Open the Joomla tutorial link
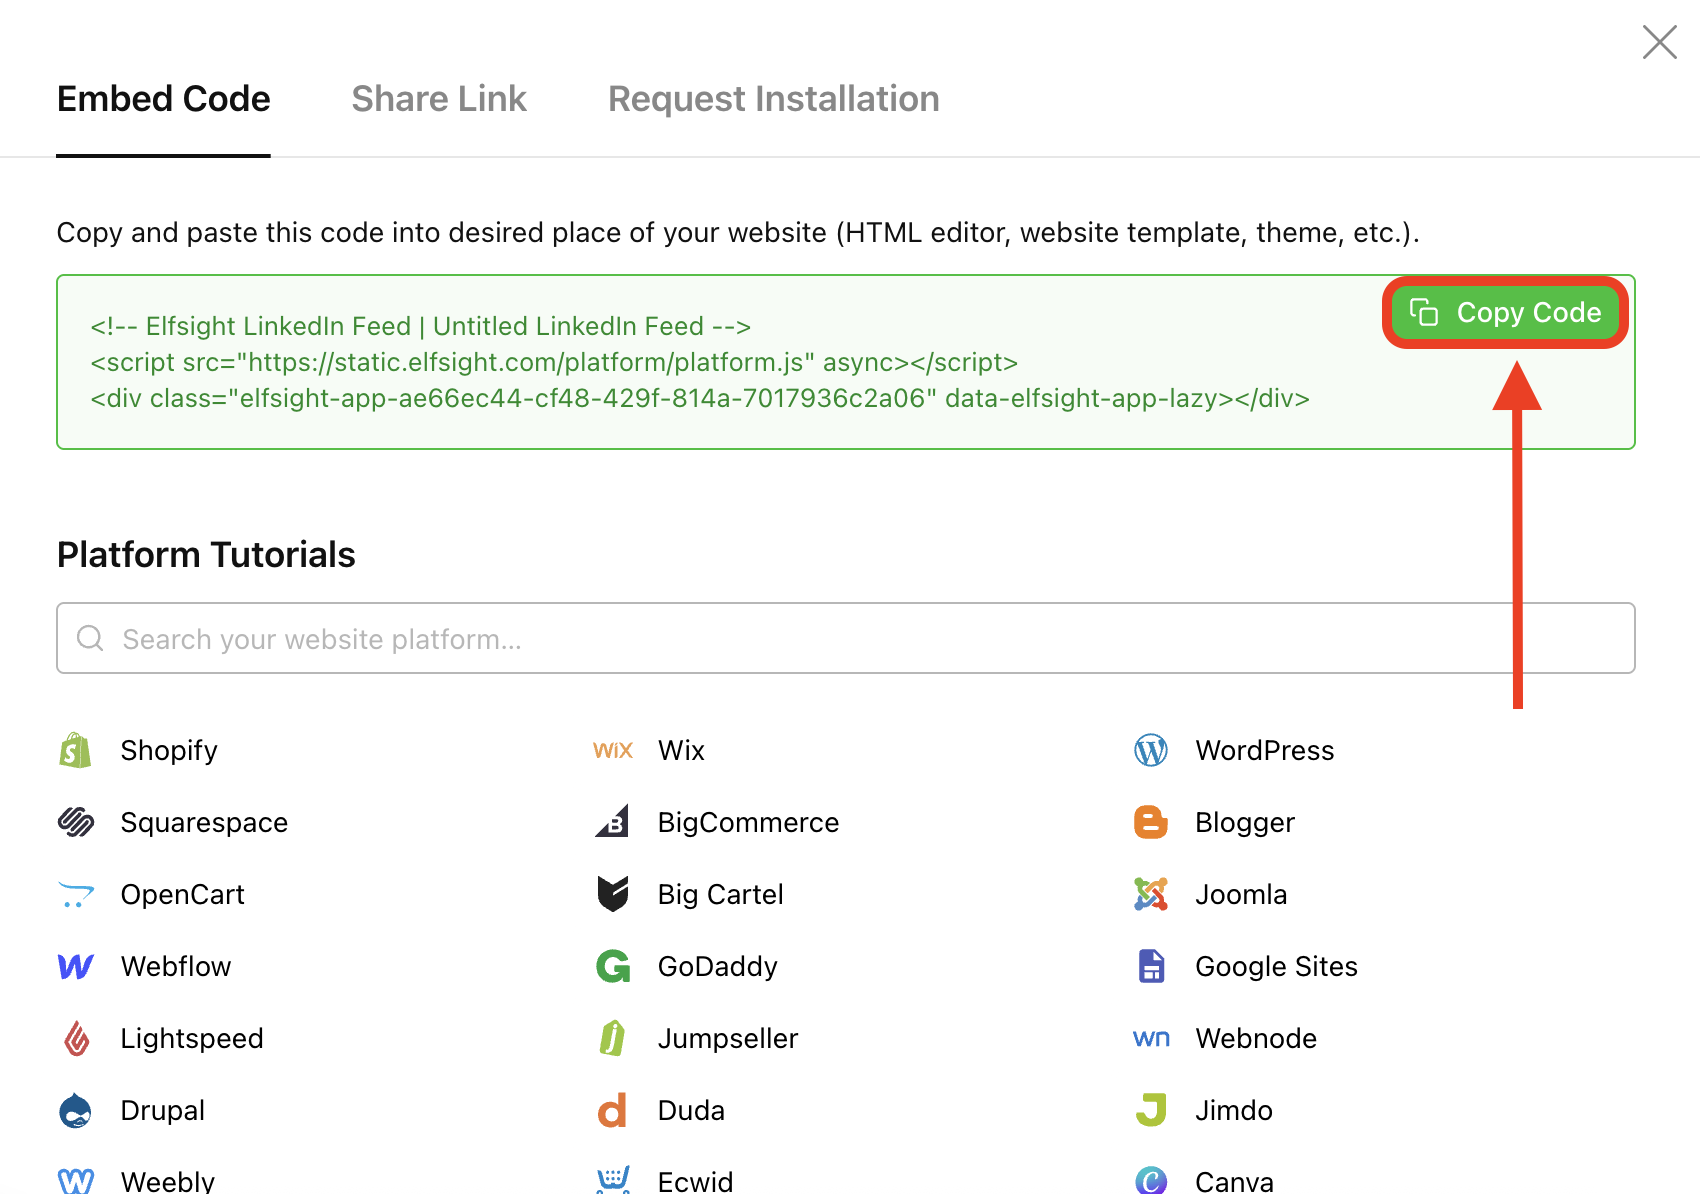 [1241, 894]
